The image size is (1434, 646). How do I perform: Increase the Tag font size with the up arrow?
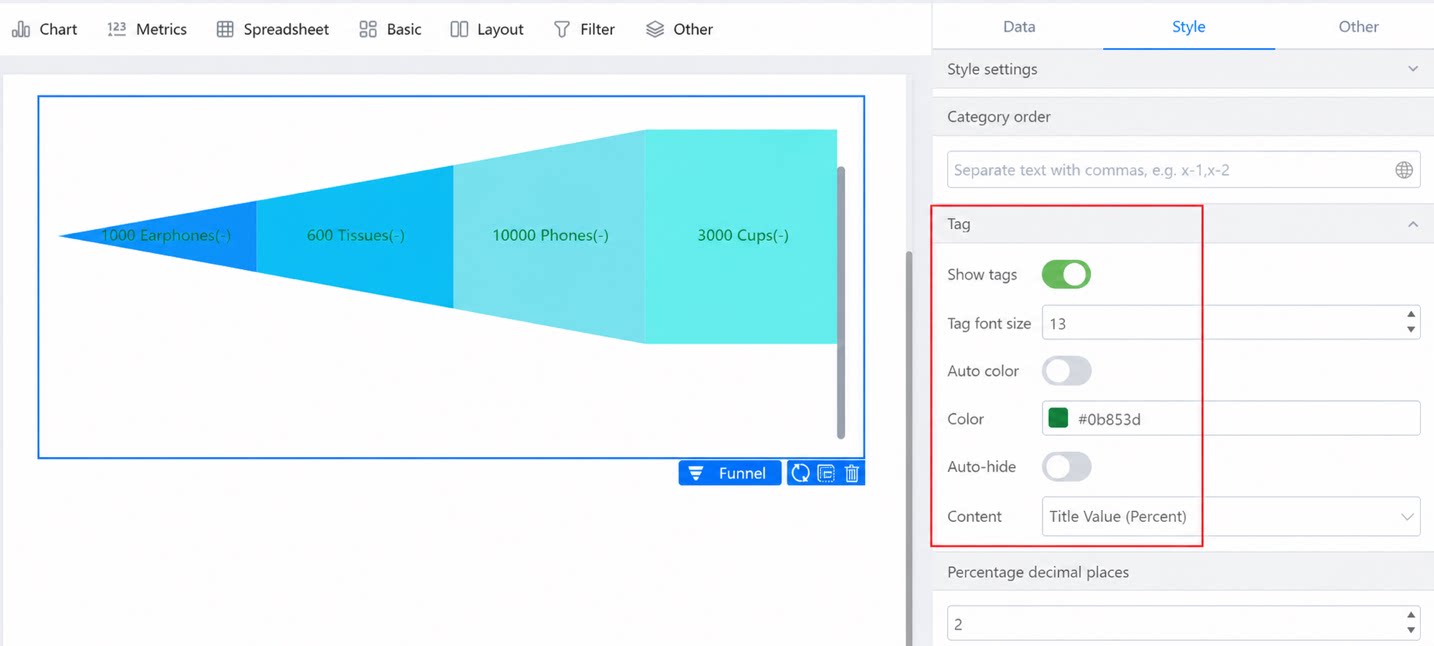[1411, 315]
